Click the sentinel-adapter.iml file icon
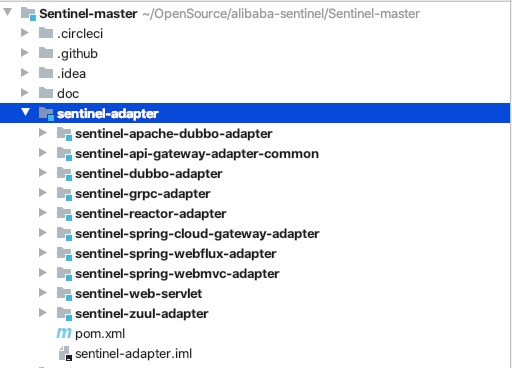 (65, 353)
